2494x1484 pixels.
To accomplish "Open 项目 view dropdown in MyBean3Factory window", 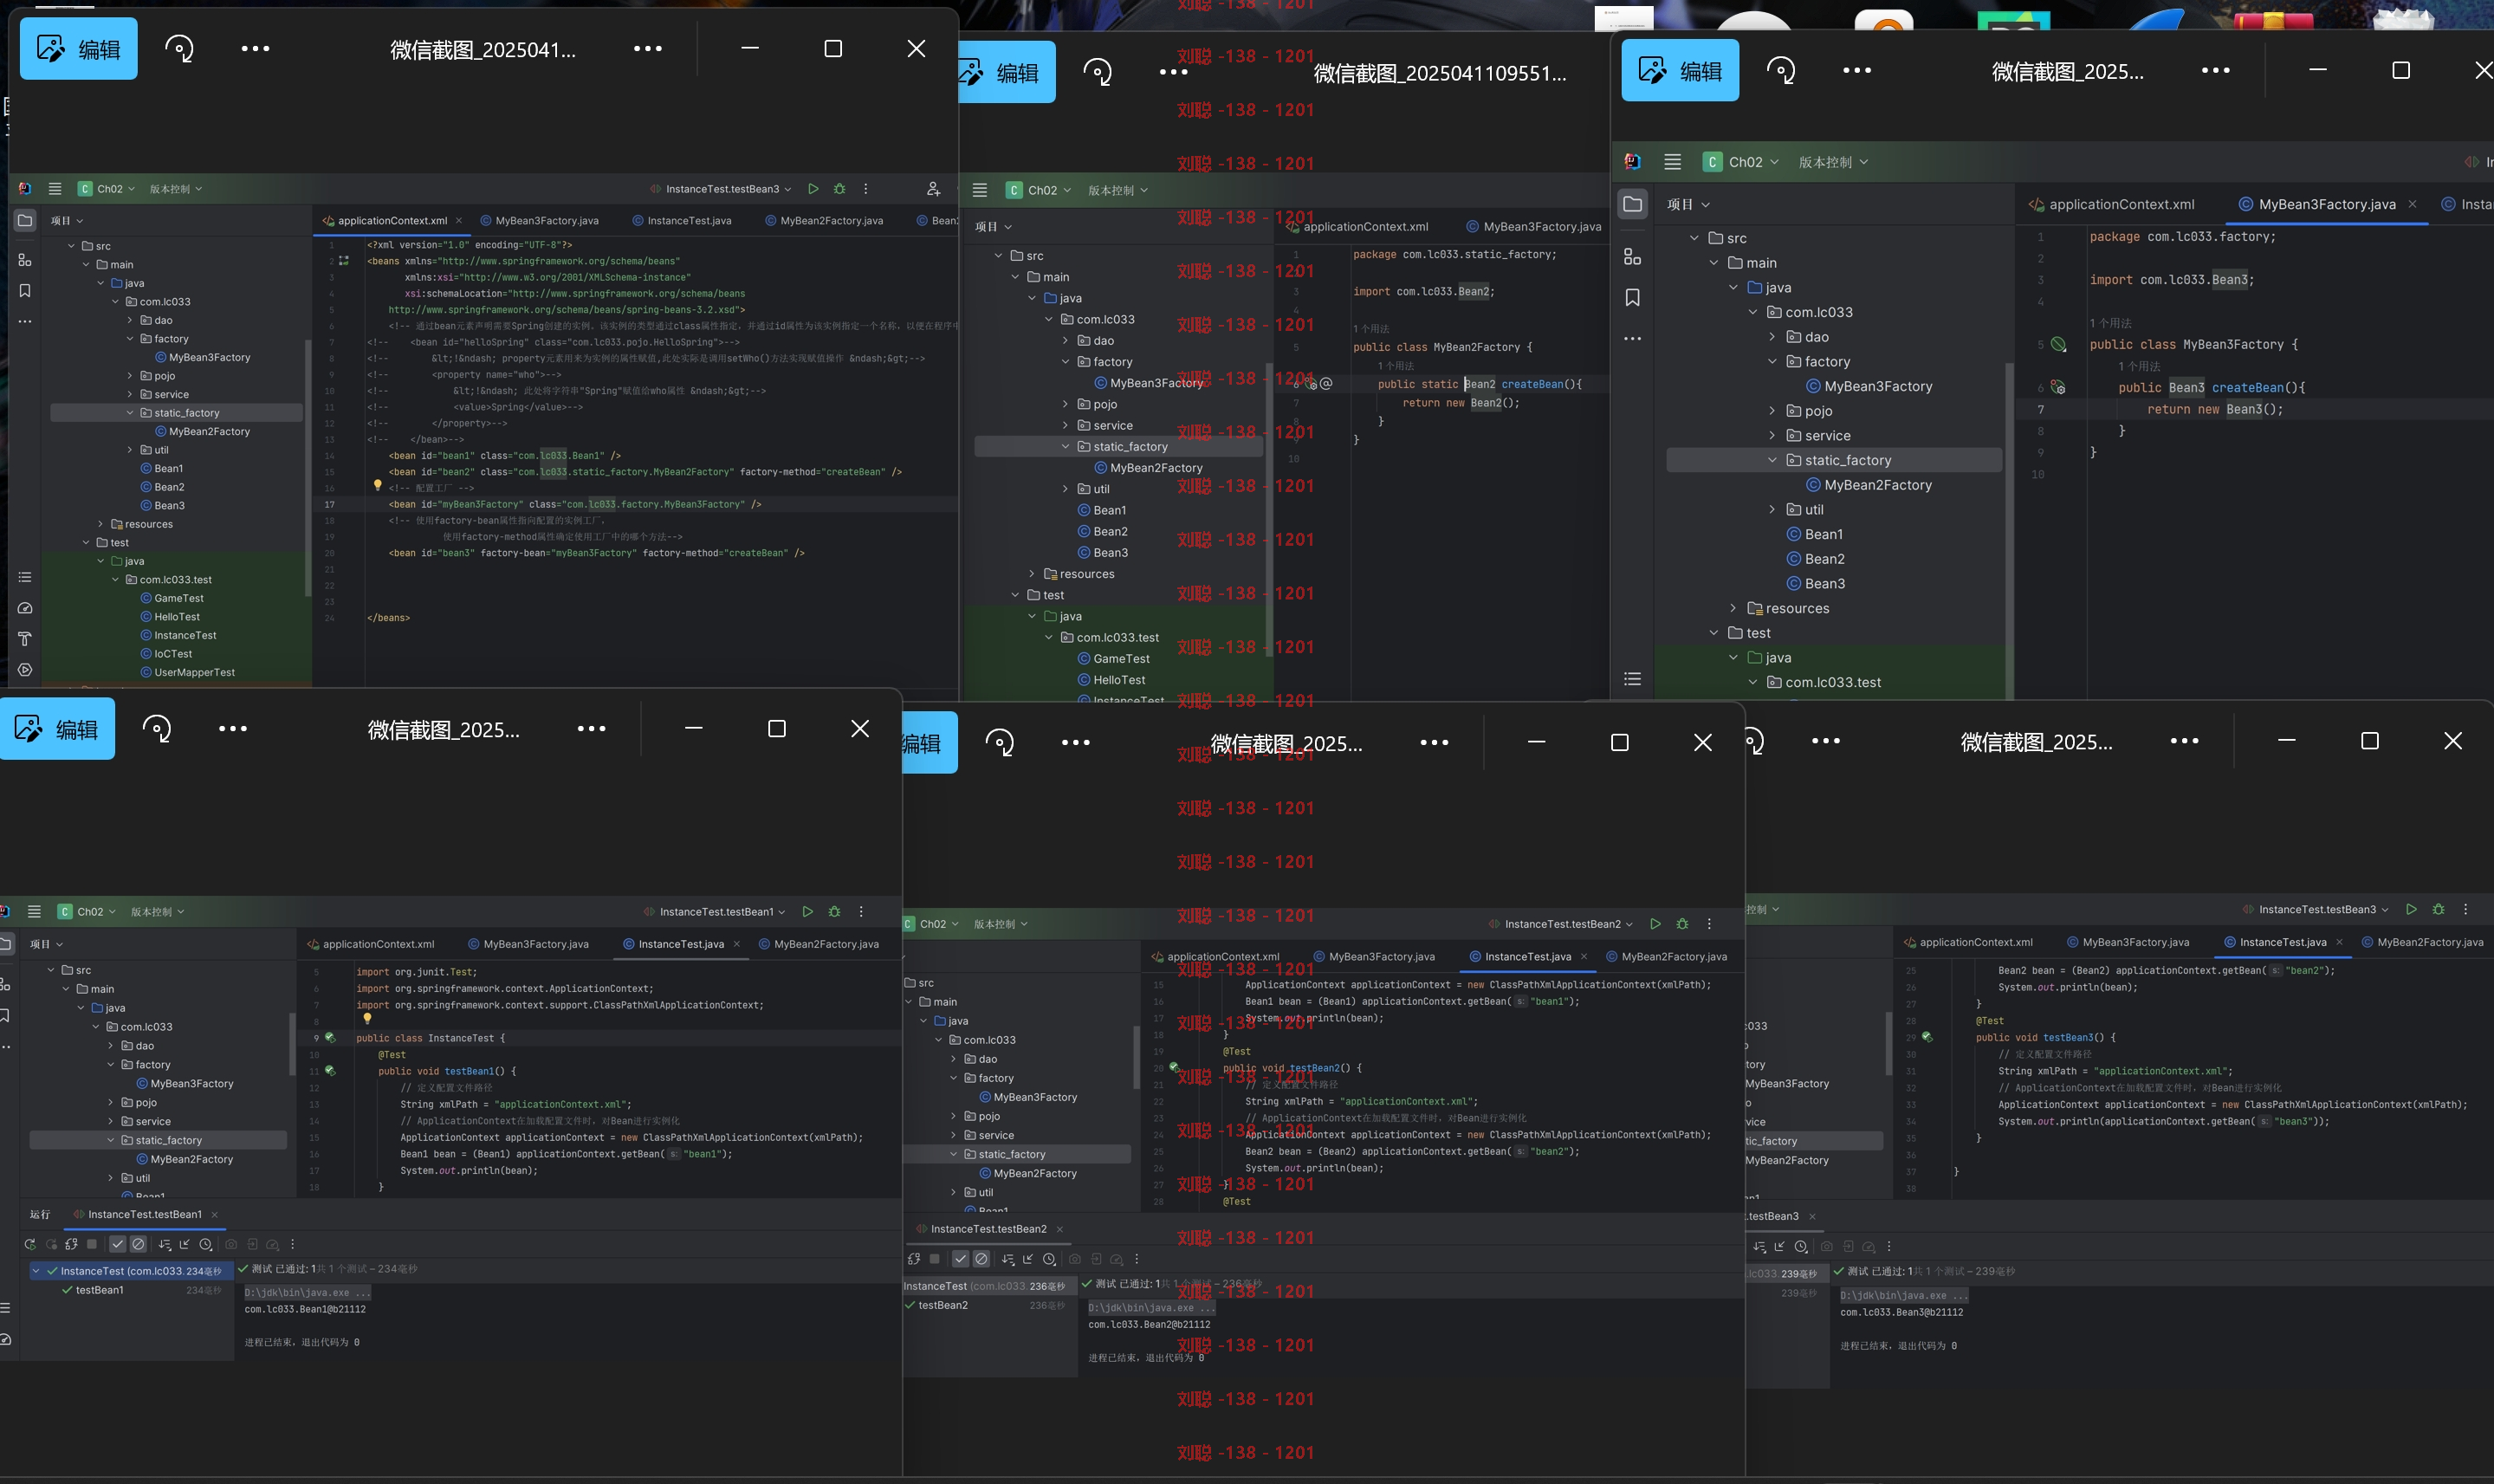I will [x=1688, y=204].
